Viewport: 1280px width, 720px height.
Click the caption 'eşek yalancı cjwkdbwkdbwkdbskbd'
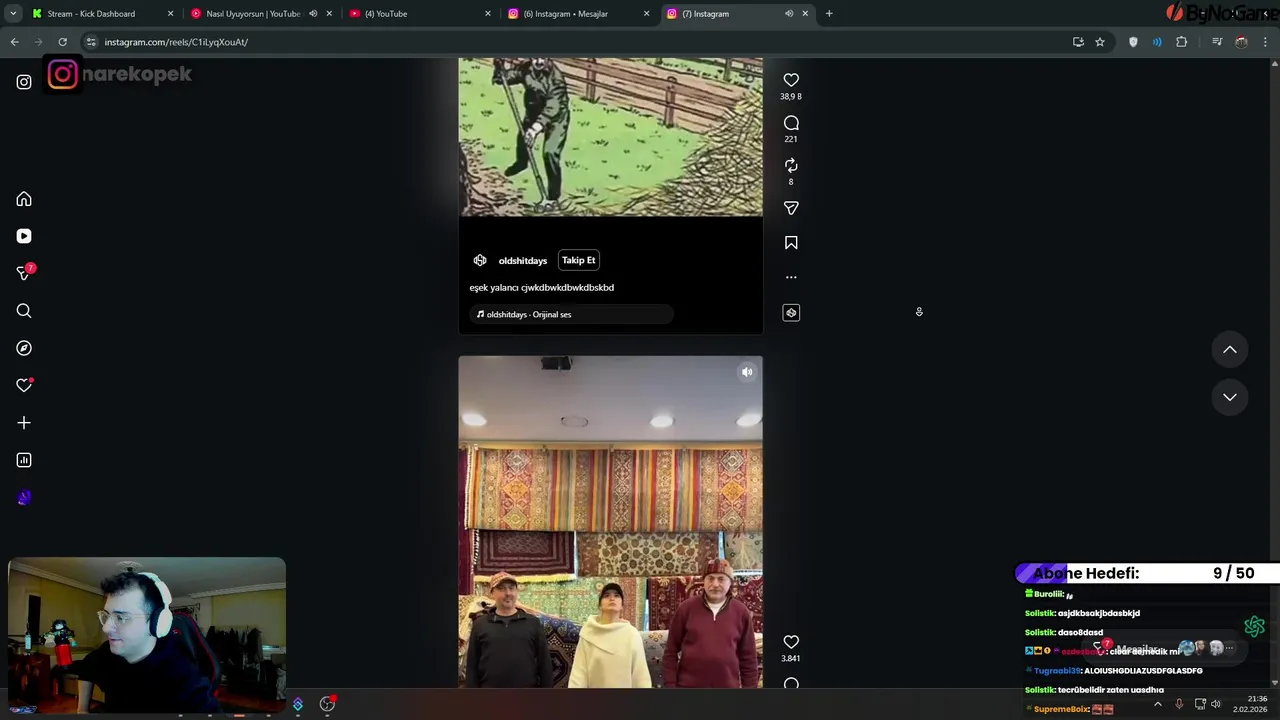(x=542, y=287)
